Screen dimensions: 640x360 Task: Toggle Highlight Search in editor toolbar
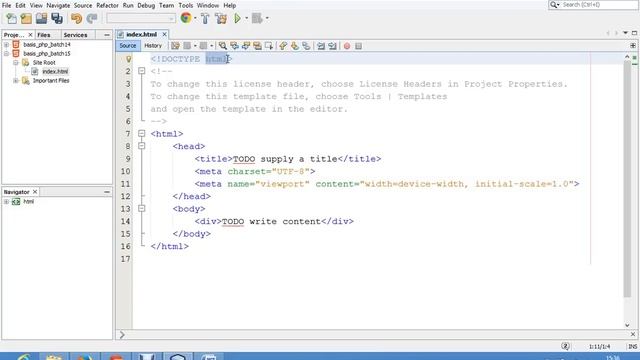click(x=257, y=46)
